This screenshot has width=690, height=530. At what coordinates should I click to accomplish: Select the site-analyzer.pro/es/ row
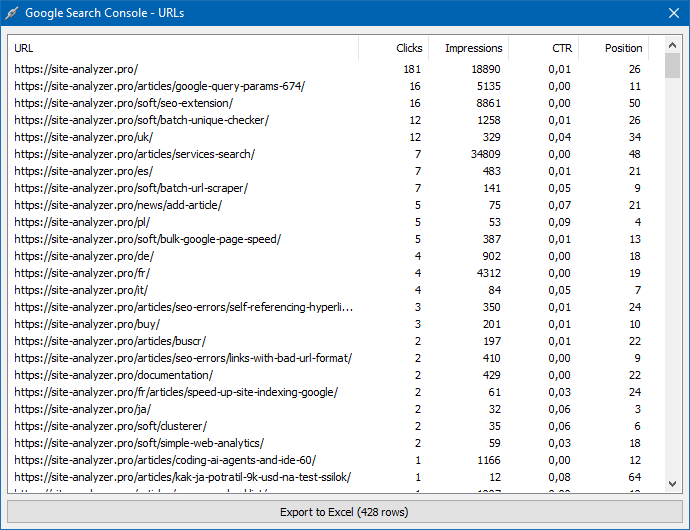pyautogui.click(x=327, y=171)
